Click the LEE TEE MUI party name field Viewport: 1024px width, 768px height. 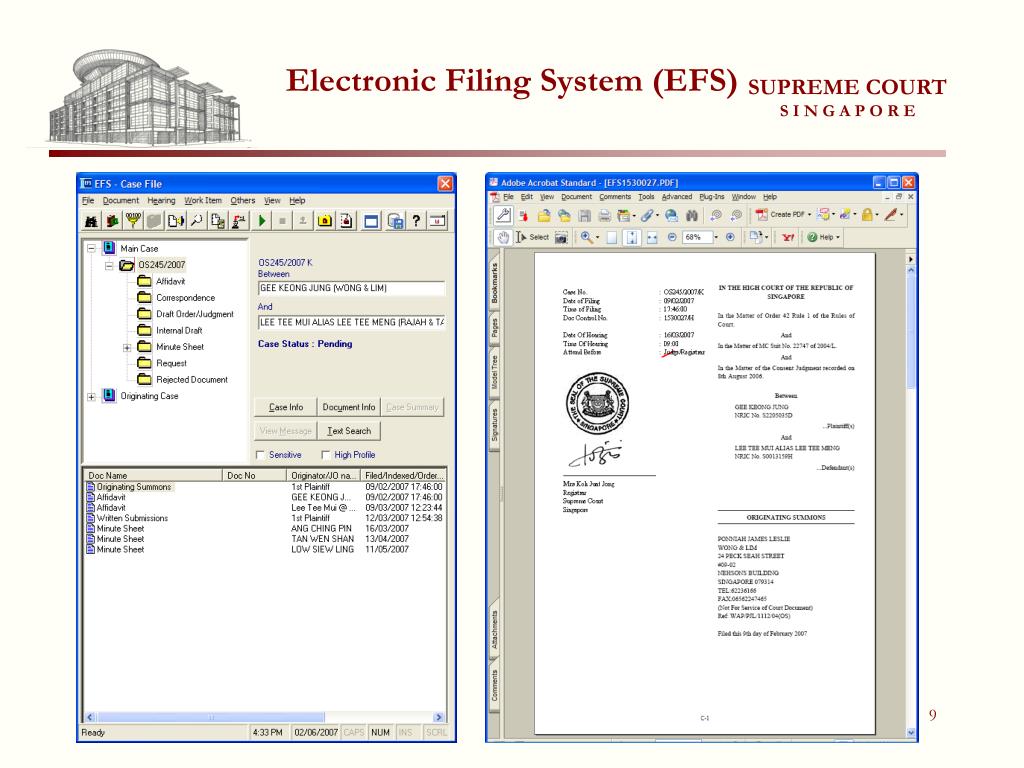pyautogui.click(x=351, y=322)
